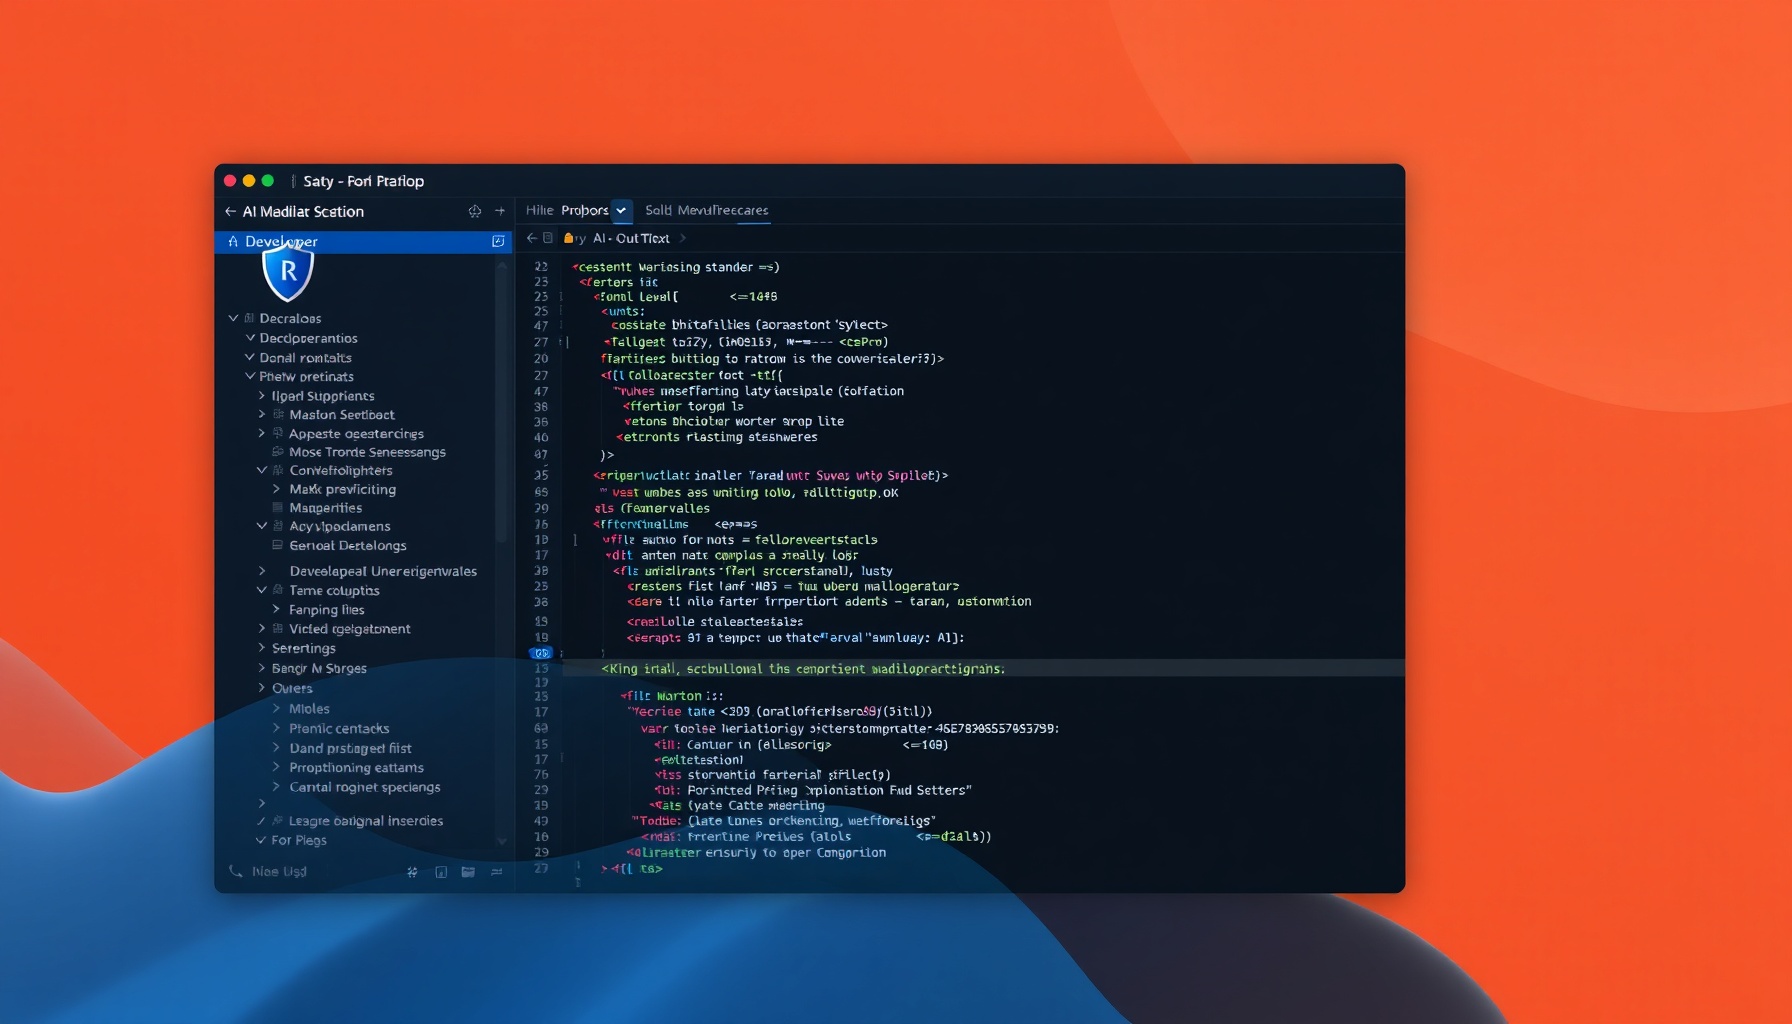Click the orange lock icon in the breadcrumb
1792x1024 pixels.
point(569,238)
